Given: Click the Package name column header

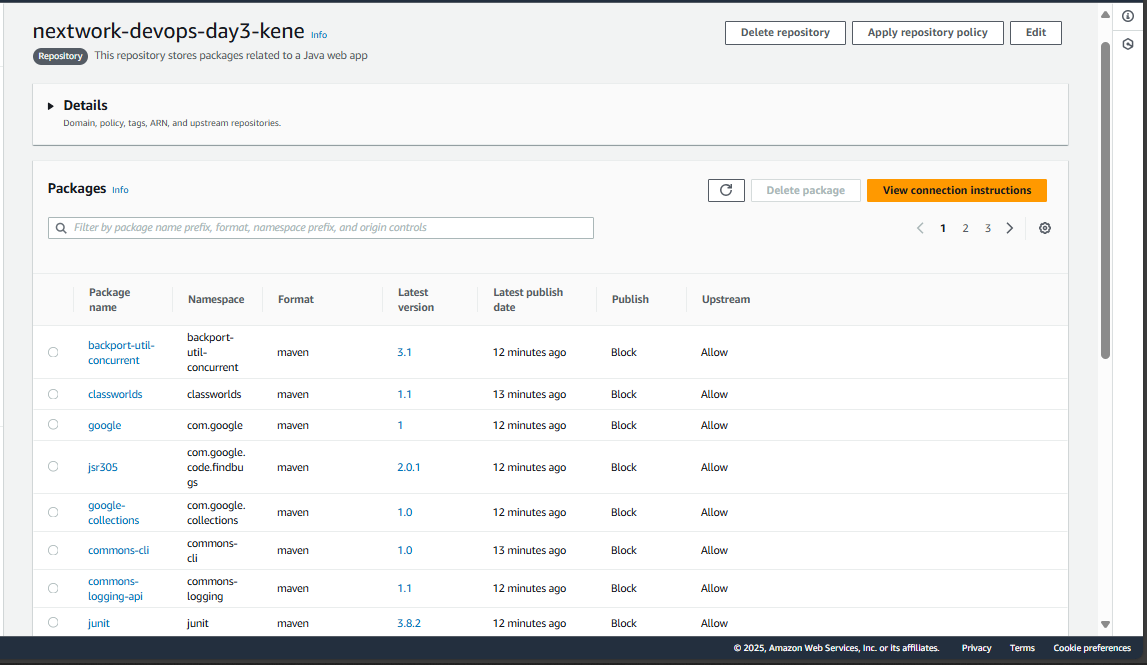Looking at the screenshot, I should click(110, 300).
